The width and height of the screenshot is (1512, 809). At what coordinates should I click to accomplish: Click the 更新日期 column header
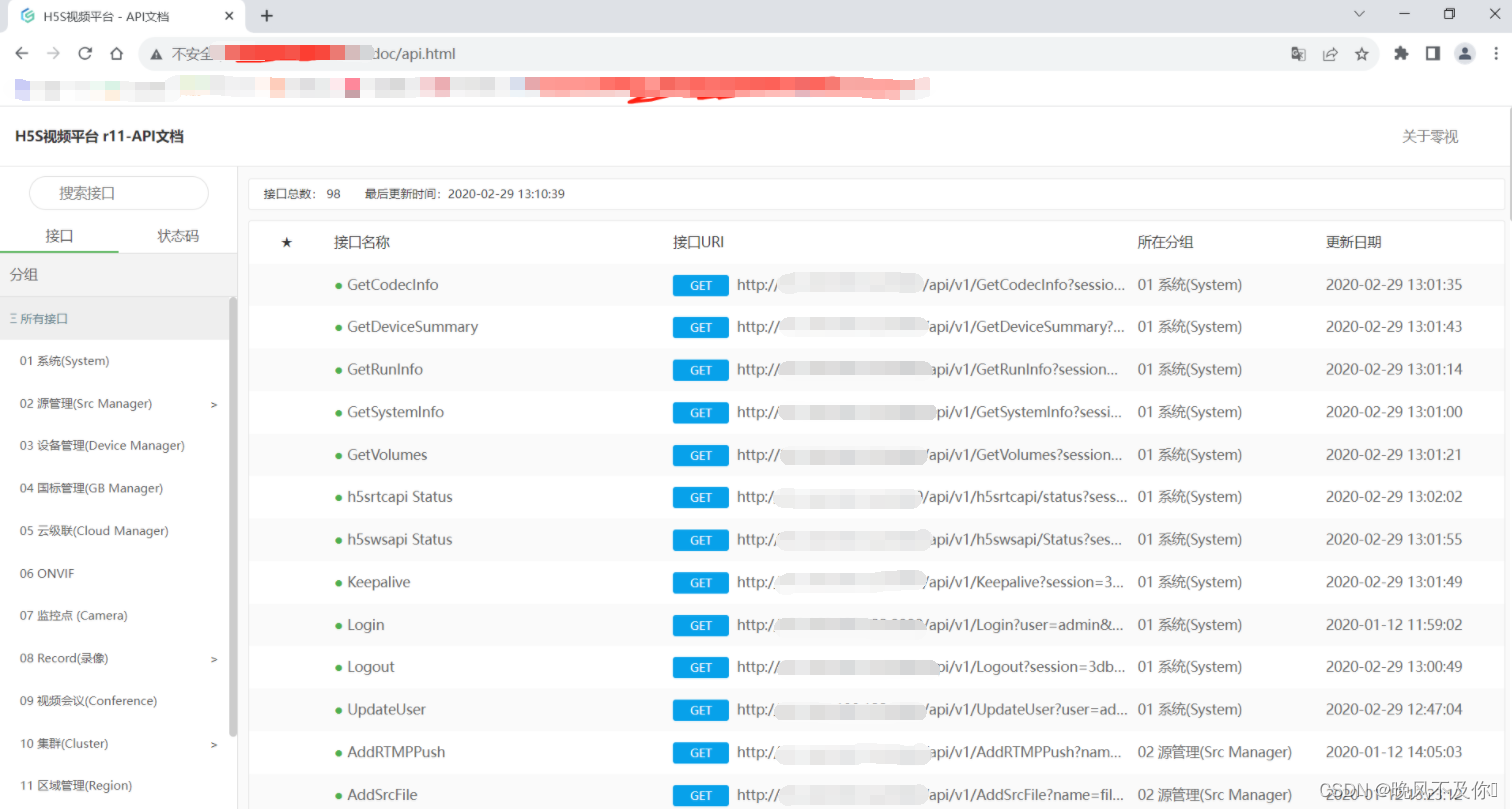point(1354,243)
